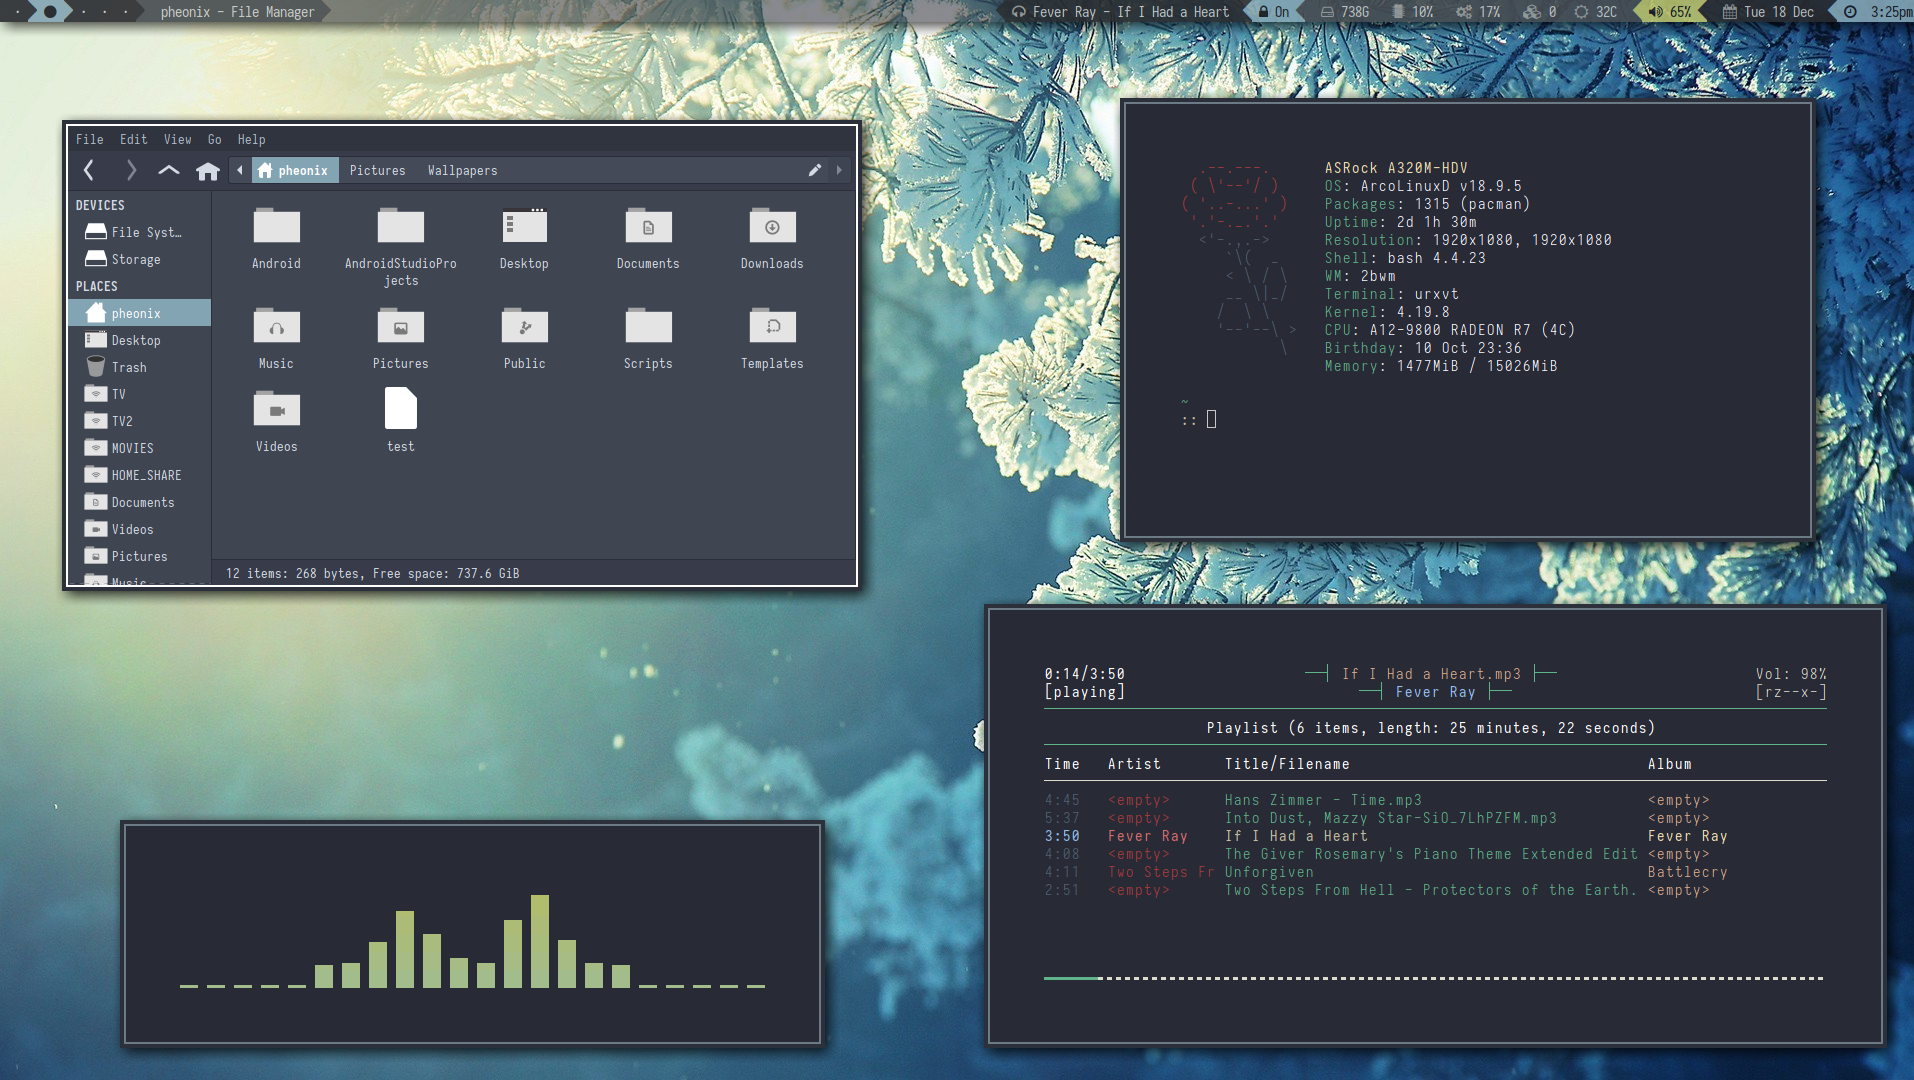1914x1080 pixels.
Task: Click Vol: 98% indicator in music player
Action: [1790, 674]
